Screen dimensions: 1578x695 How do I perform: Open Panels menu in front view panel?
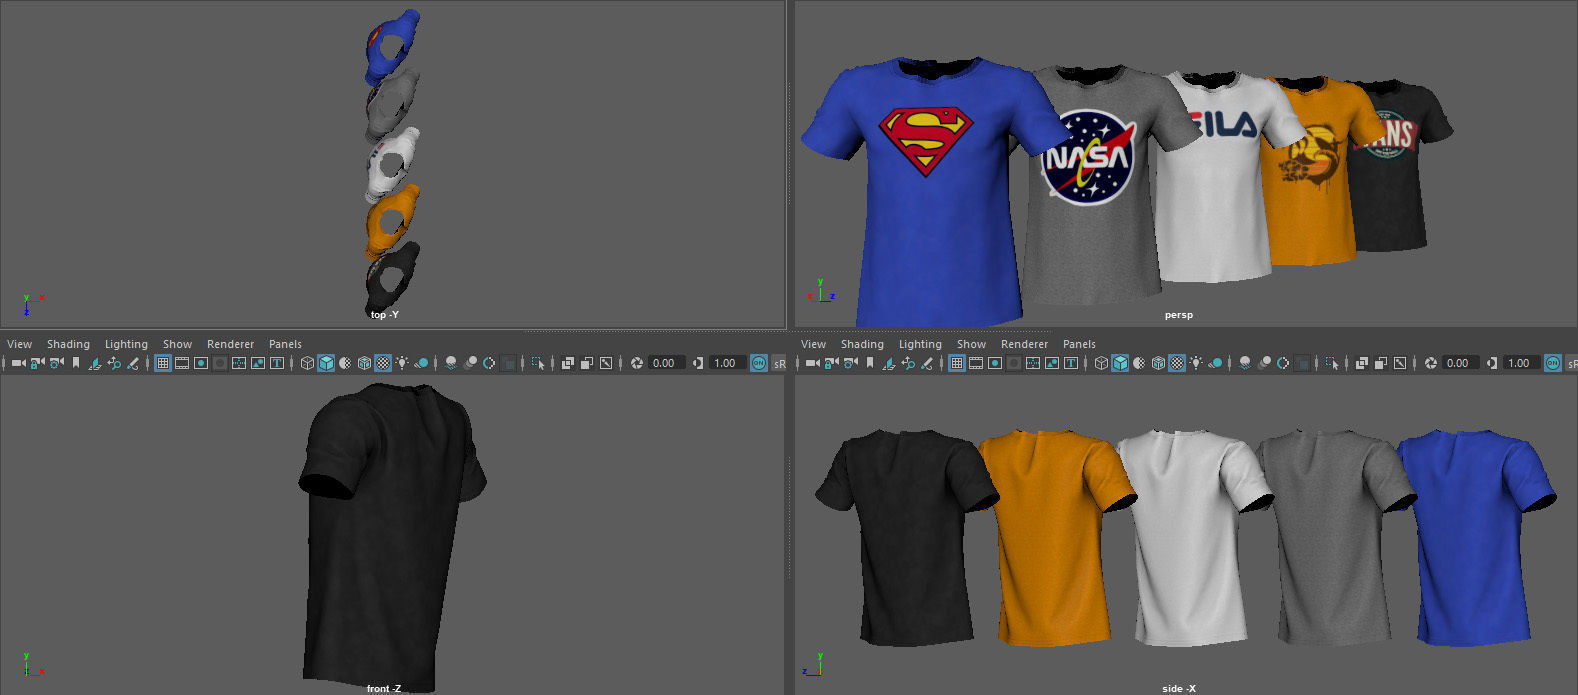[285, 344]
